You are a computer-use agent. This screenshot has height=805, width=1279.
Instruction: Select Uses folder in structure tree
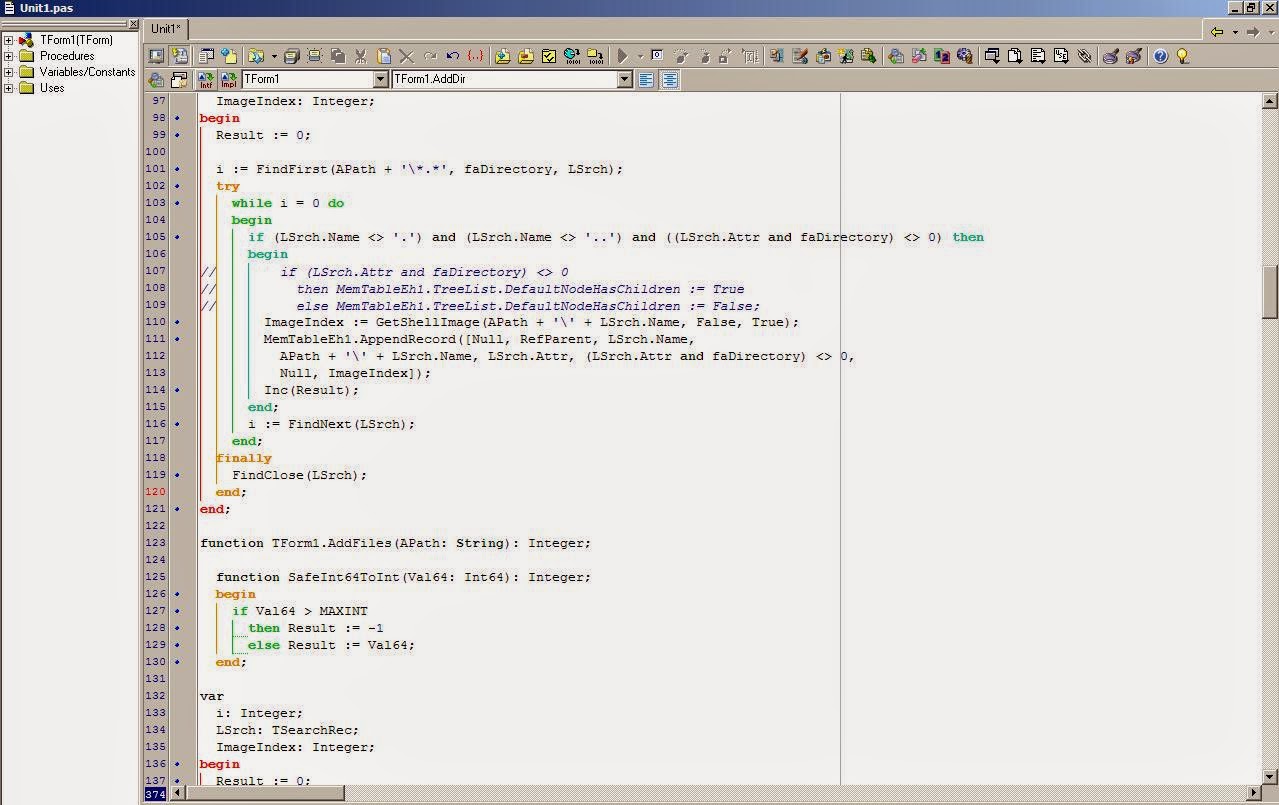(x=52, y=88)
